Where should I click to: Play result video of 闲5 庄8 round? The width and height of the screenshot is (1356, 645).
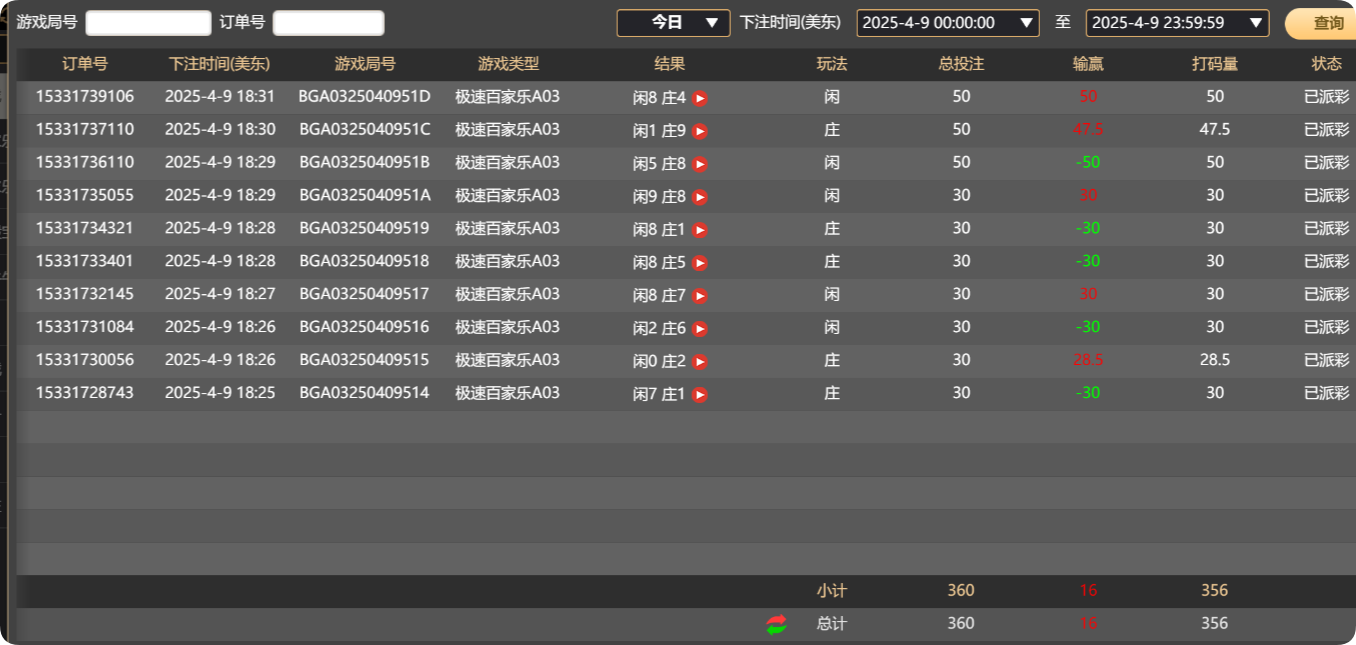tap(699, 162)
